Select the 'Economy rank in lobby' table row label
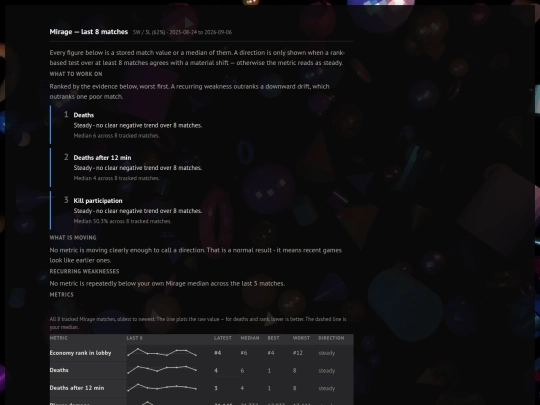The width and height of the screenshot is (540, 405). pyautogui.click(x=80, y=353)
